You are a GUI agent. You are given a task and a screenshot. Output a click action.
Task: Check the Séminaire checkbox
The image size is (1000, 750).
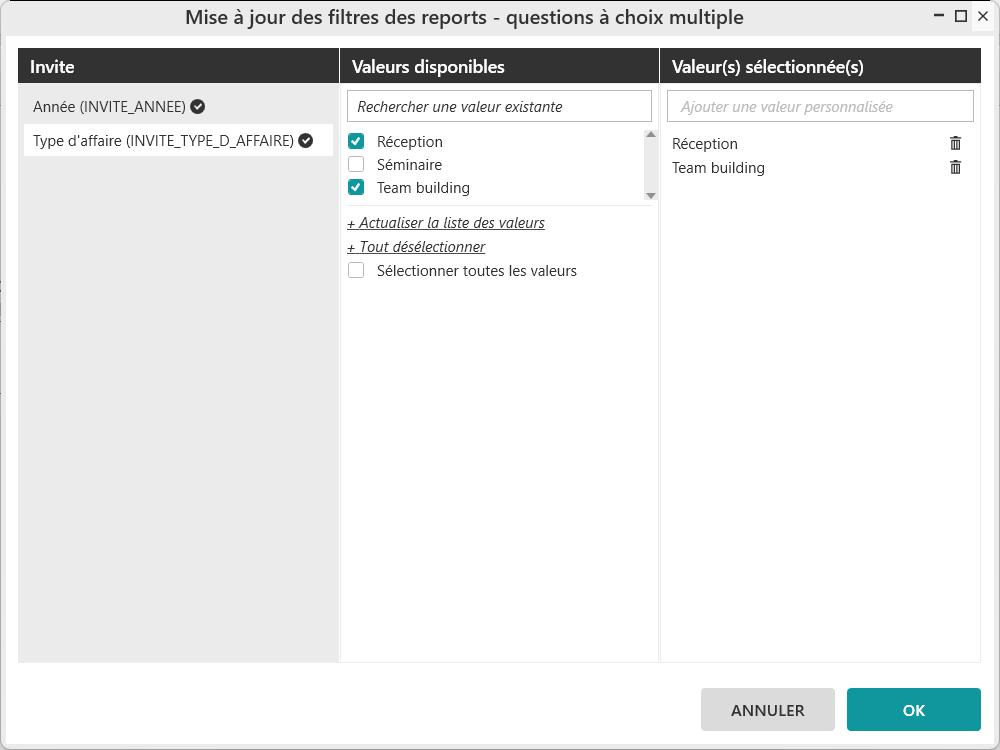tap(356, 164)
